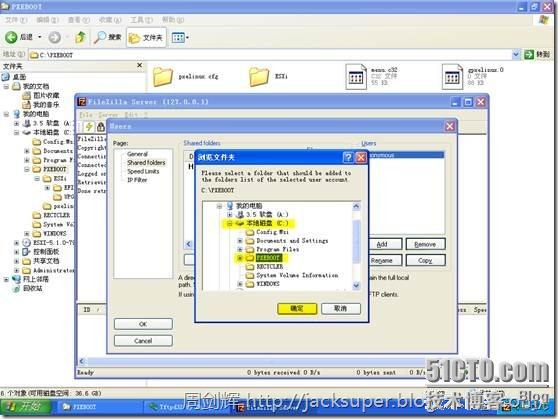Select the pxelinux.cfg folder icon
The width and height of the screenshot is (558, 419).
click(163, 77)
